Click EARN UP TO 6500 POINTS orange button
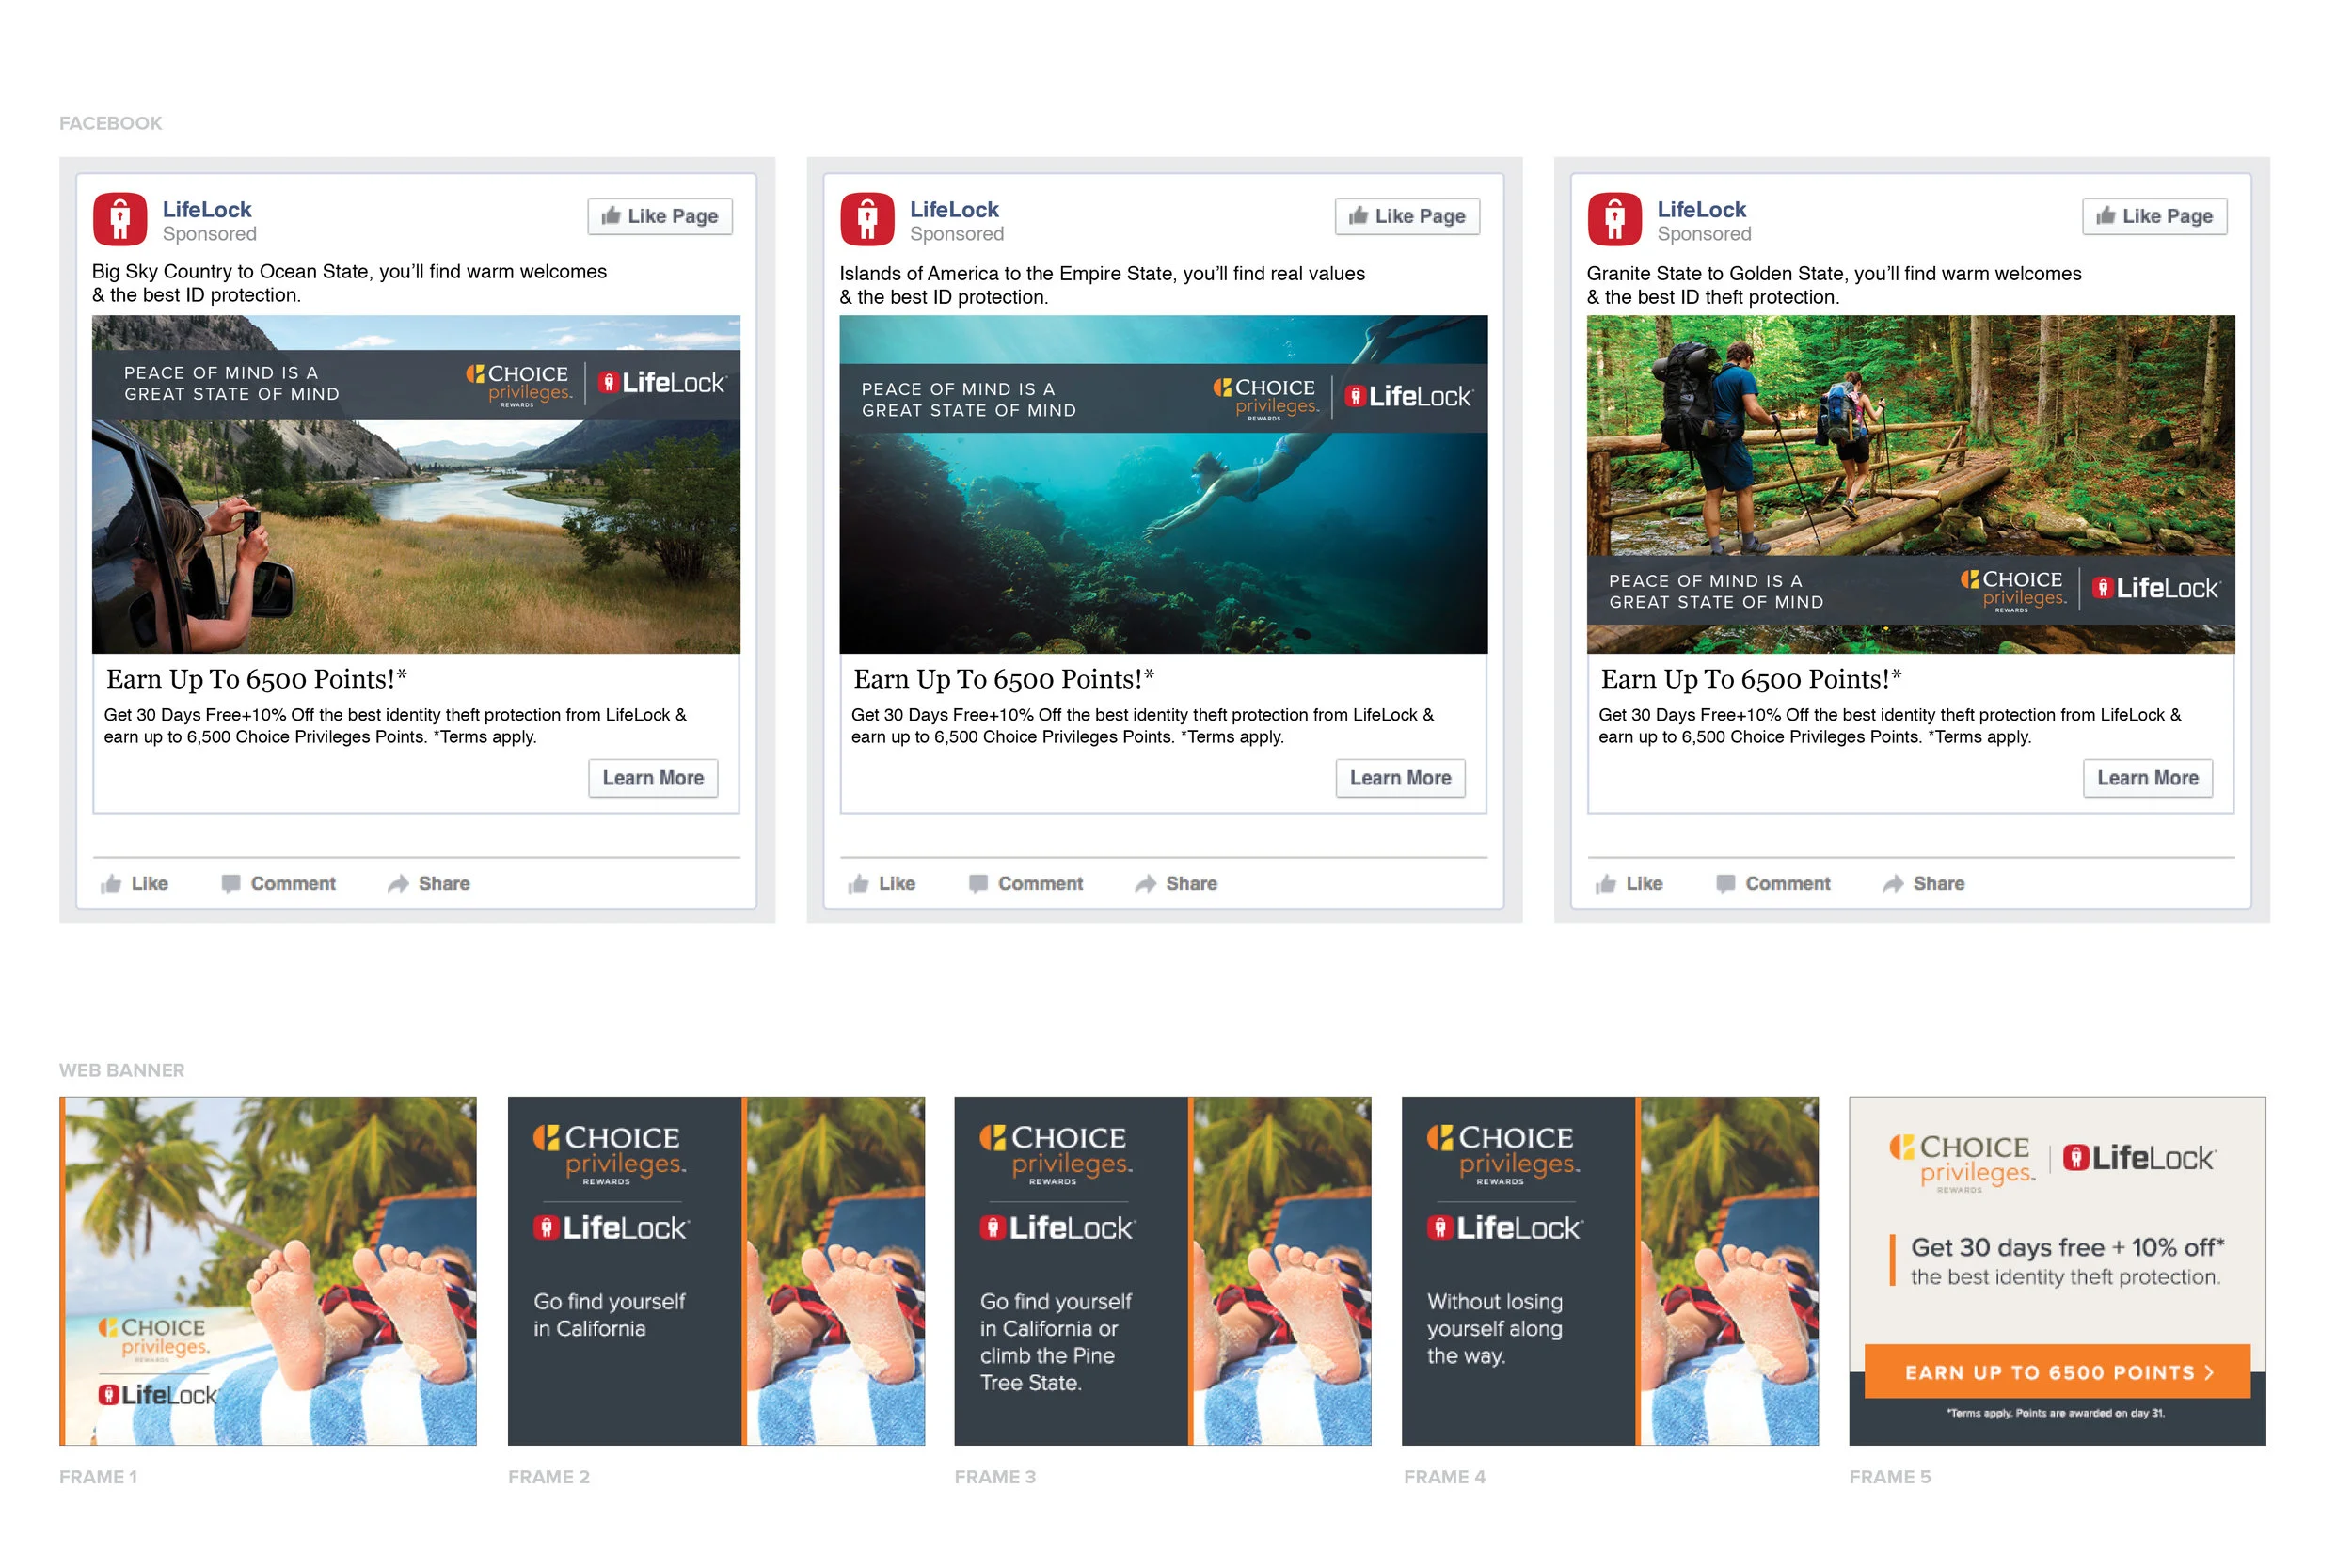This screenshot has height=1568, width=2352. pos(2056,1371)
